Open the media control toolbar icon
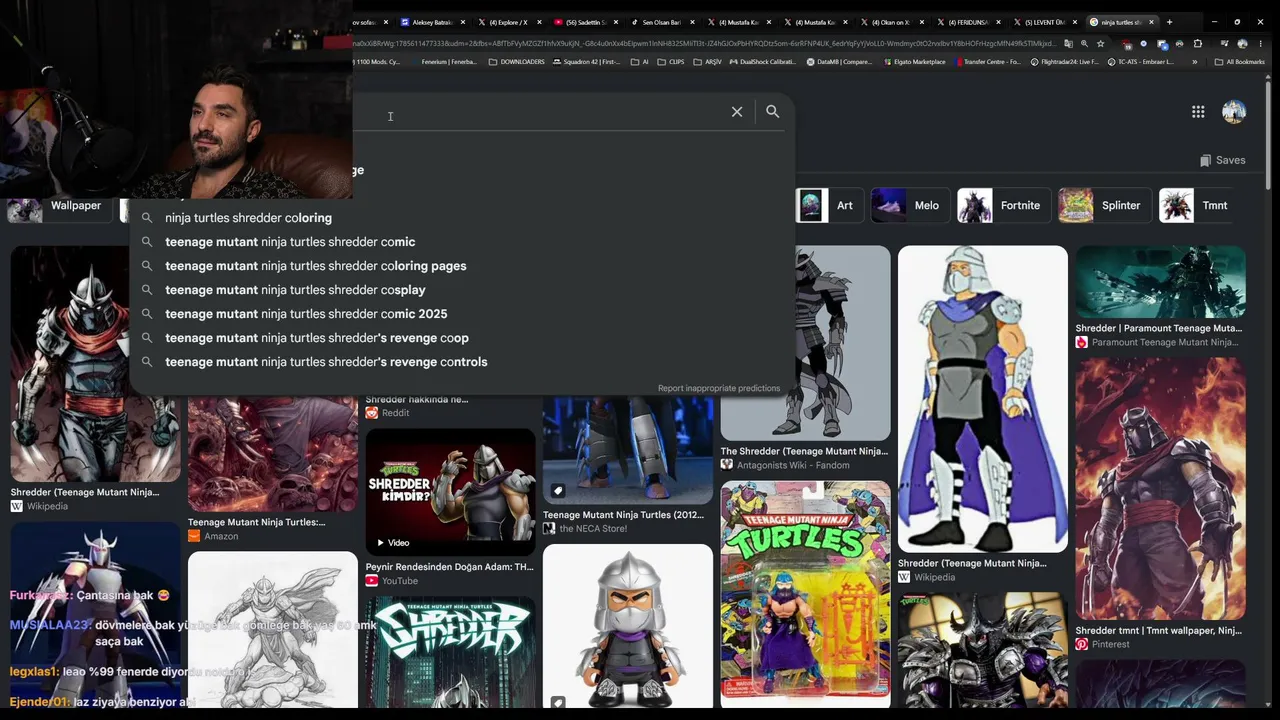This screenshot has width=1280, height=720. tap(1224, 44)
